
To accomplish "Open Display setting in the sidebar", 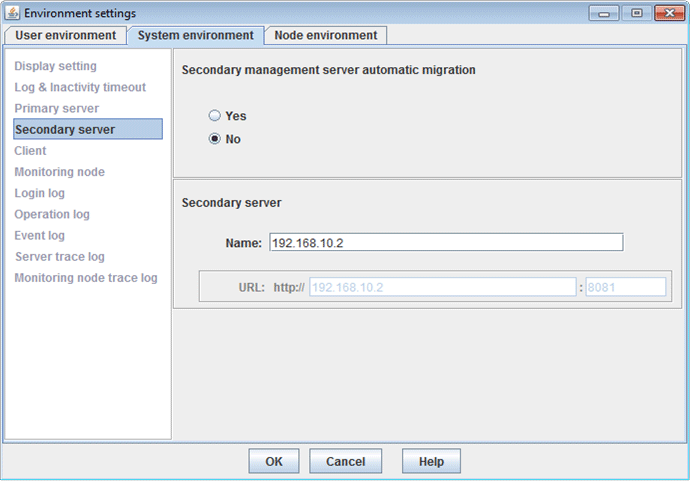I will (x=55, y=66).
